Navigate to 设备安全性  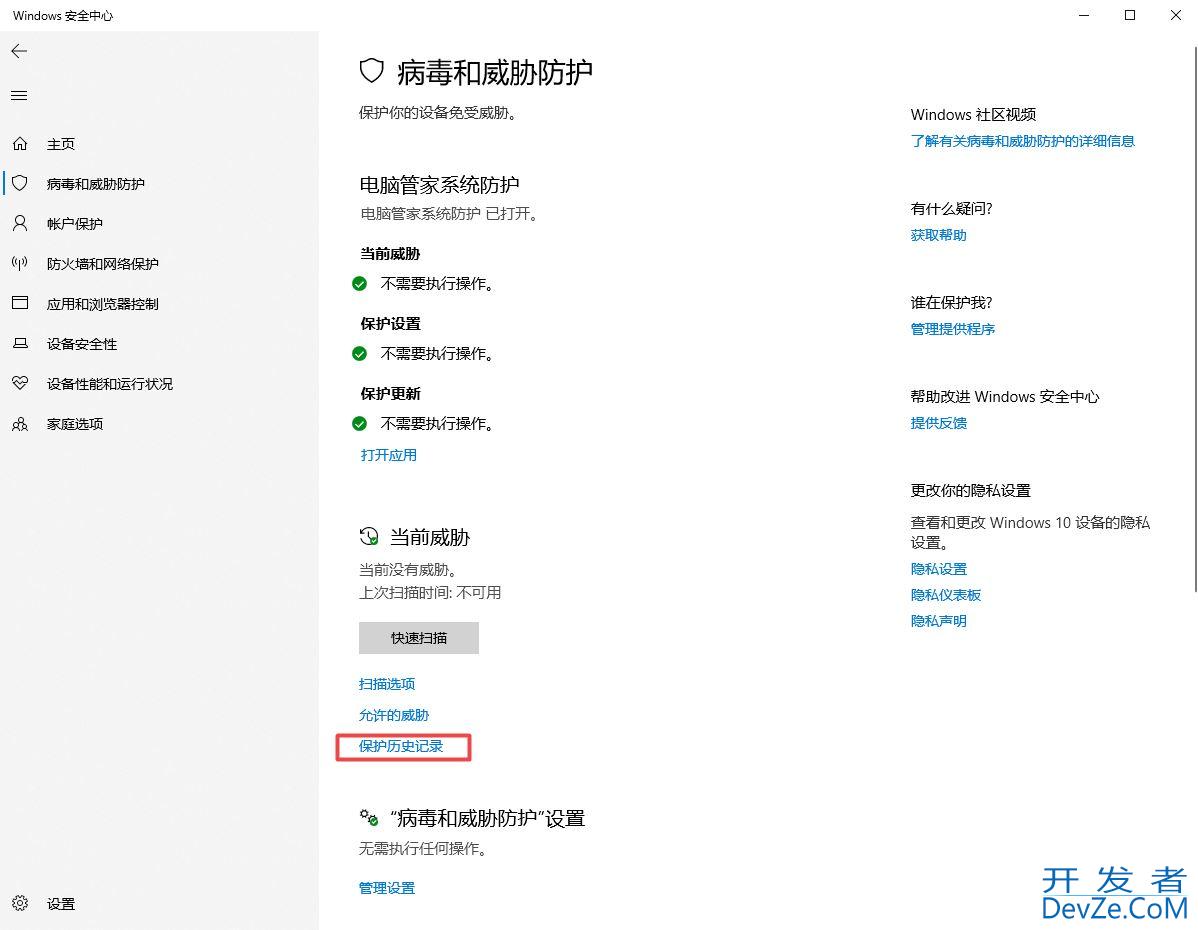tap(159, 344)
